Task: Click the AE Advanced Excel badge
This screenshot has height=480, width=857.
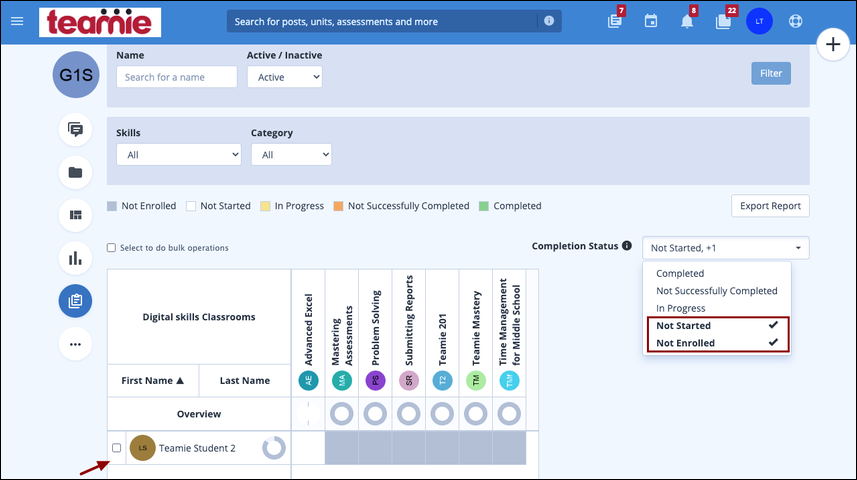Action: click(x=308, y=381)
